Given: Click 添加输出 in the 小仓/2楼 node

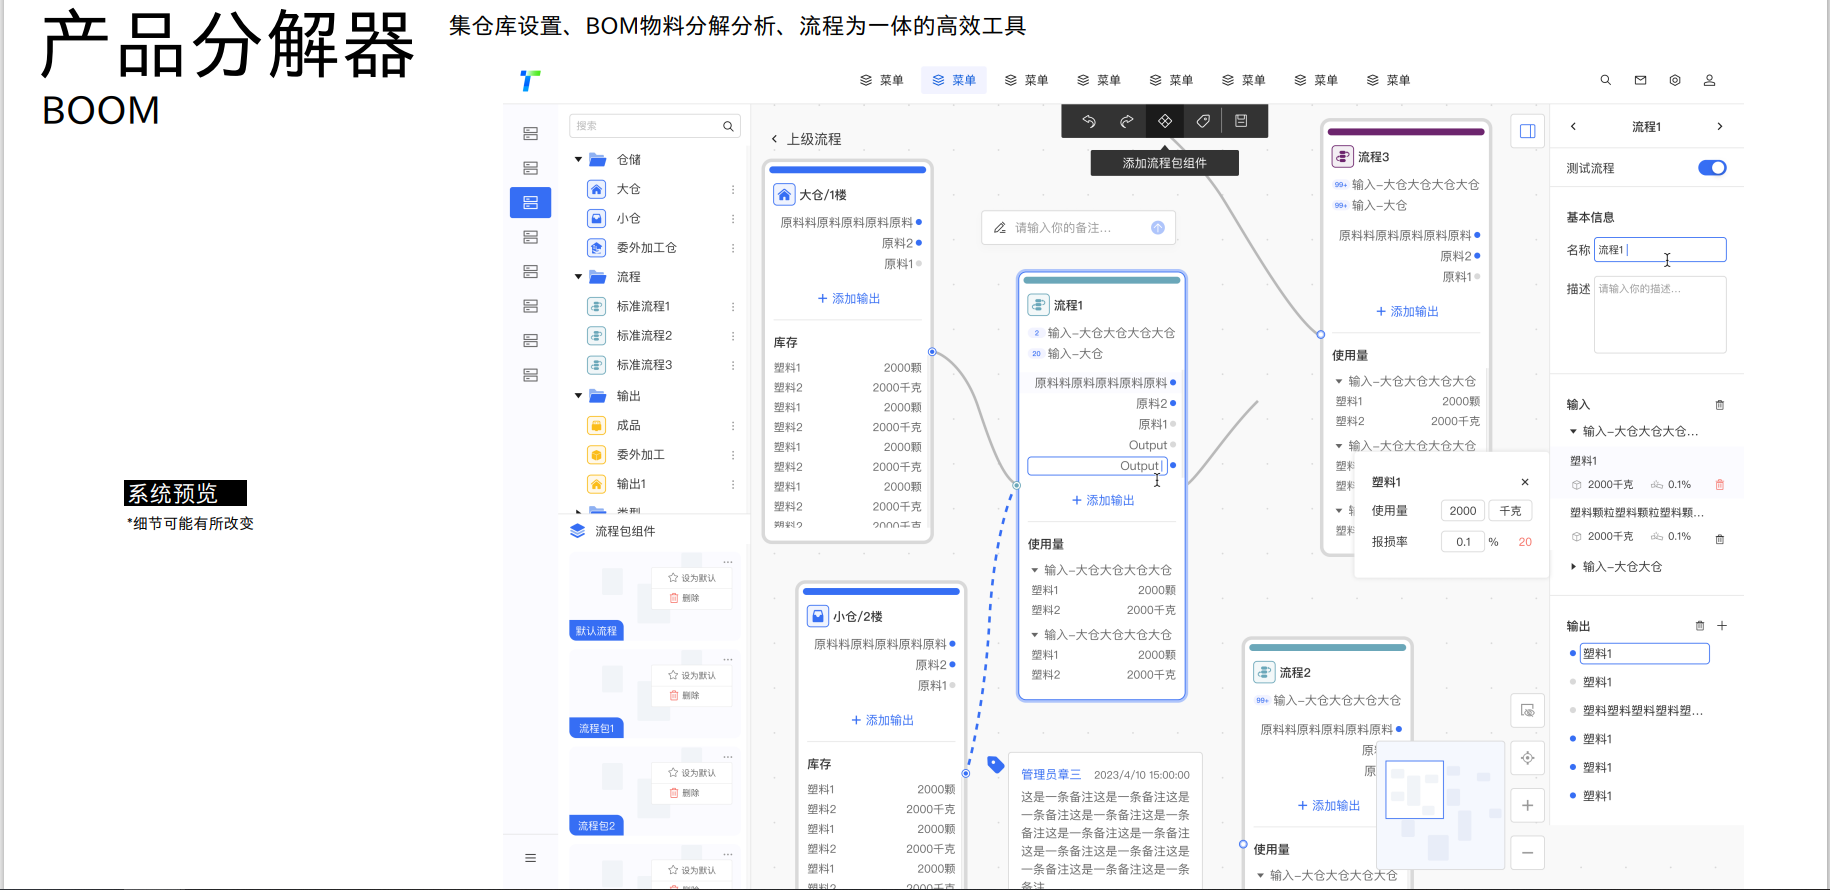Looking at the screenshot, I should [x=882, y=720].
